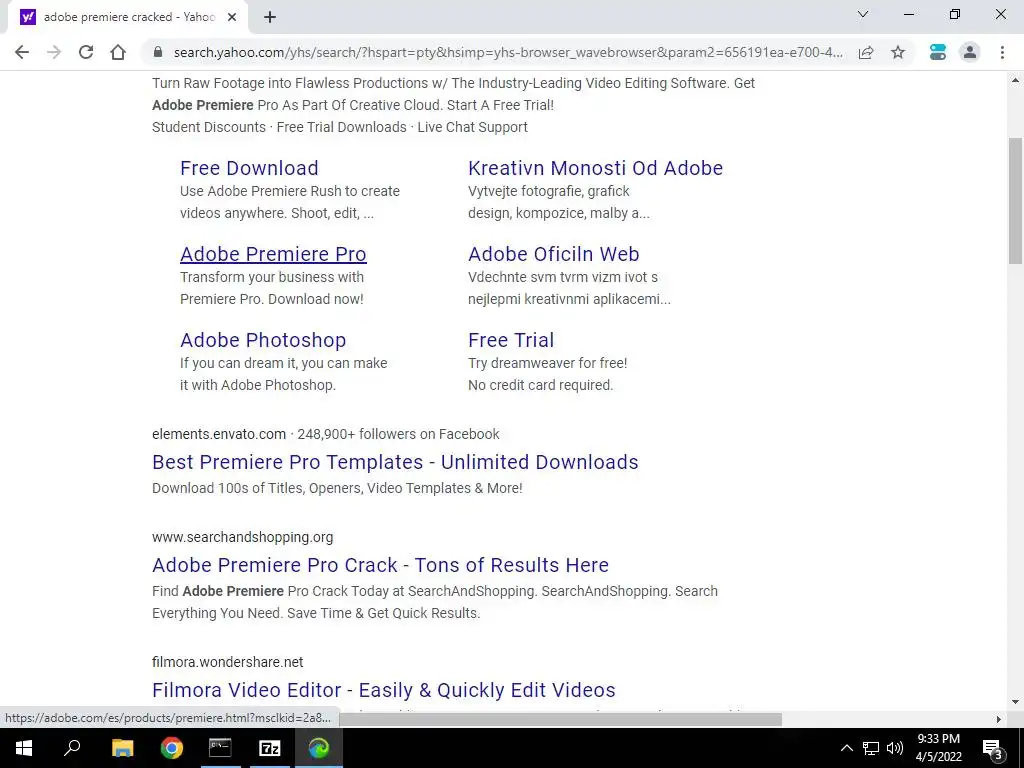Click the address bar URL field
The height and width of the screenshot is (768, 1024).
(507, 52)
